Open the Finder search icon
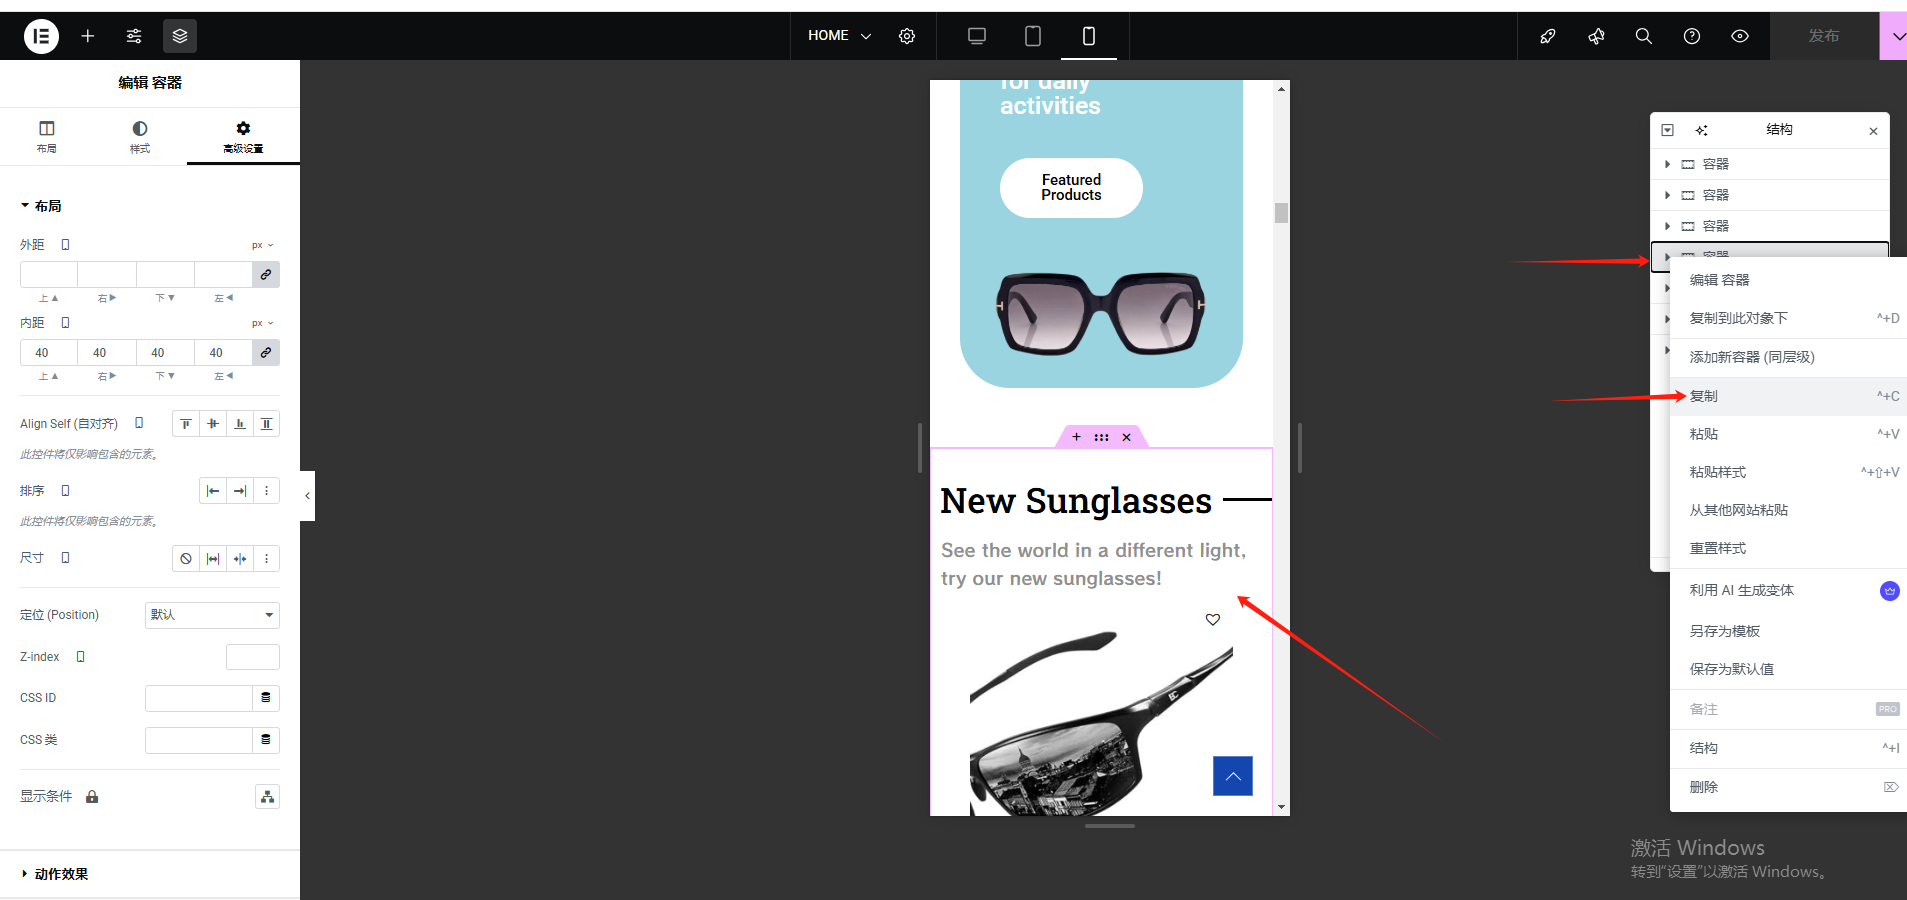Screen dimensions: 1907x900 tap(1643, 36)
